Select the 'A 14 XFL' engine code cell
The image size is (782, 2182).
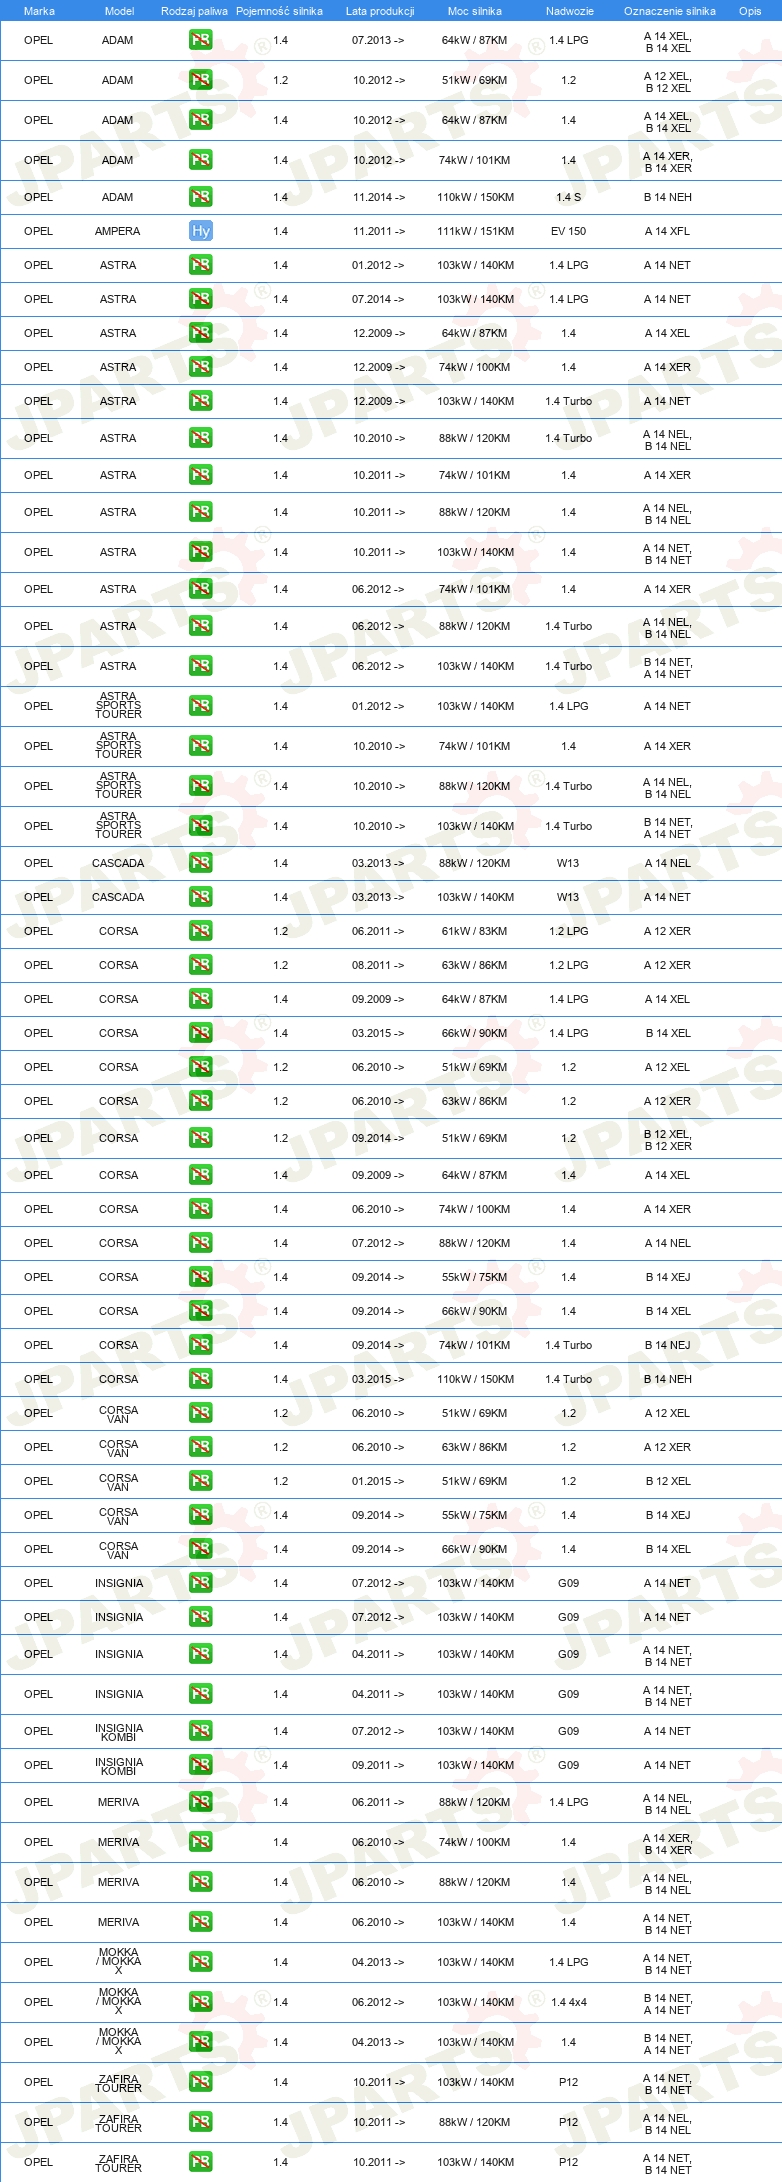pyautogui.click(x=667, y=231)
